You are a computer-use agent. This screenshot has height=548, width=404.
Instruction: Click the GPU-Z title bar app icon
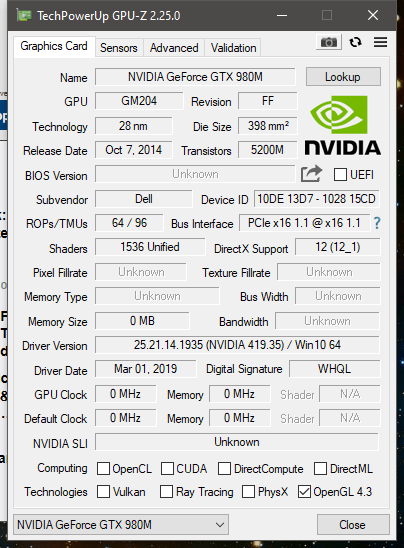point(24,15)
